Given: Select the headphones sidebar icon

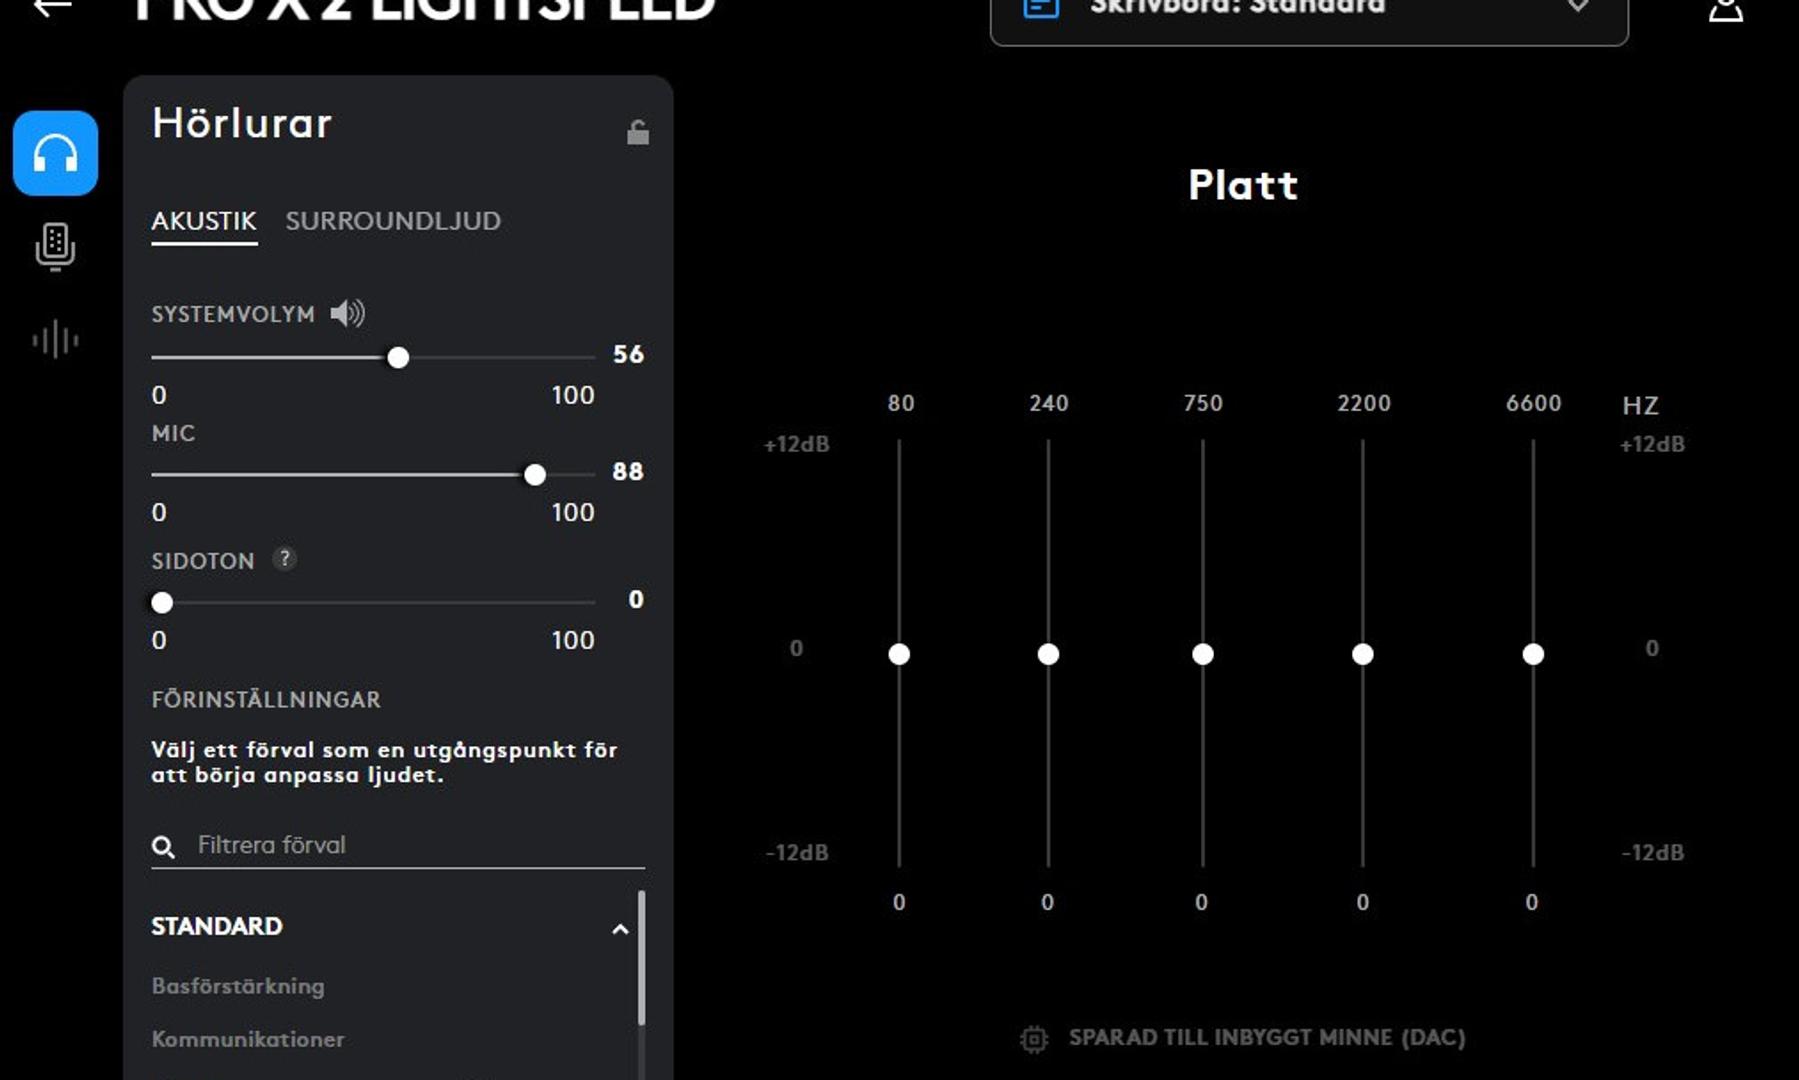Looking at the screenshot, I should pyautogui.click(x=55, y=153).
